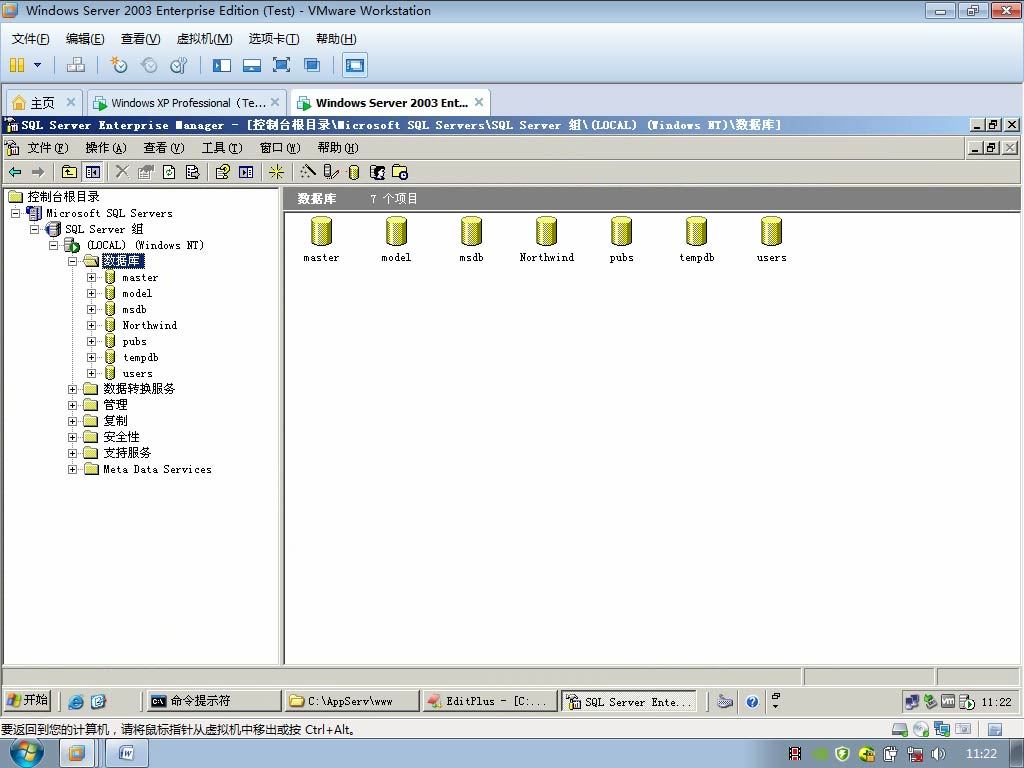Open VMware 虚拟机(M) menu
1024x768 pixels.
(204, 39)
